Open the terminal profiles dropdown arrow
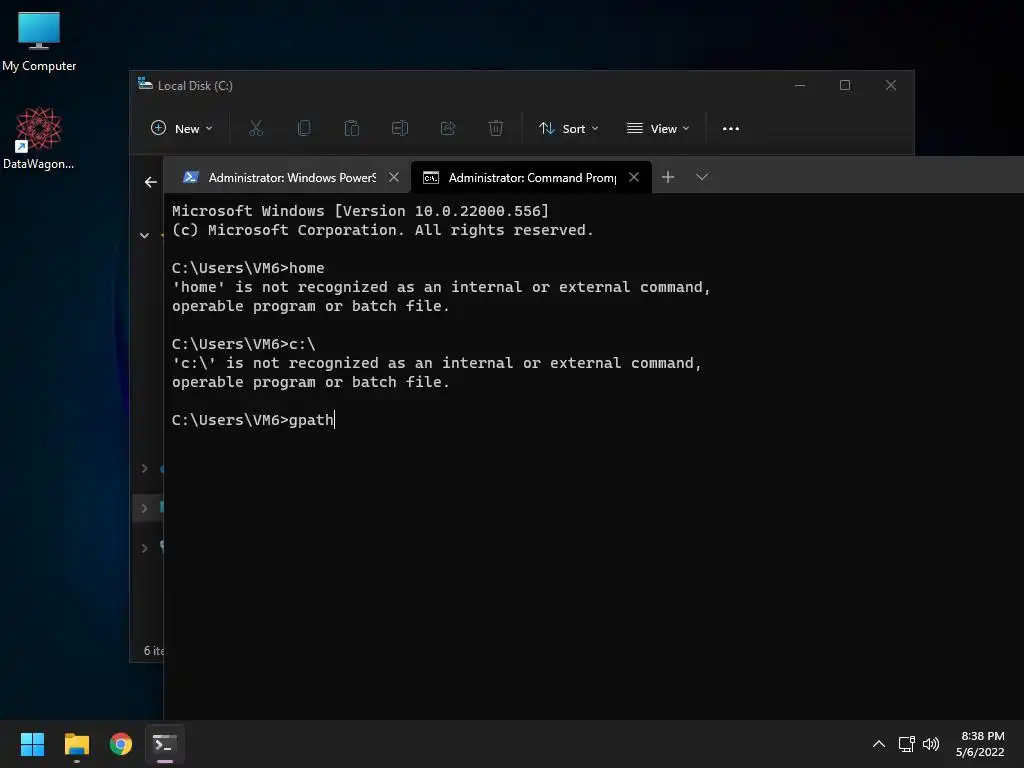This screenshot has width=1024, height=768. click(x=702, y=177)
